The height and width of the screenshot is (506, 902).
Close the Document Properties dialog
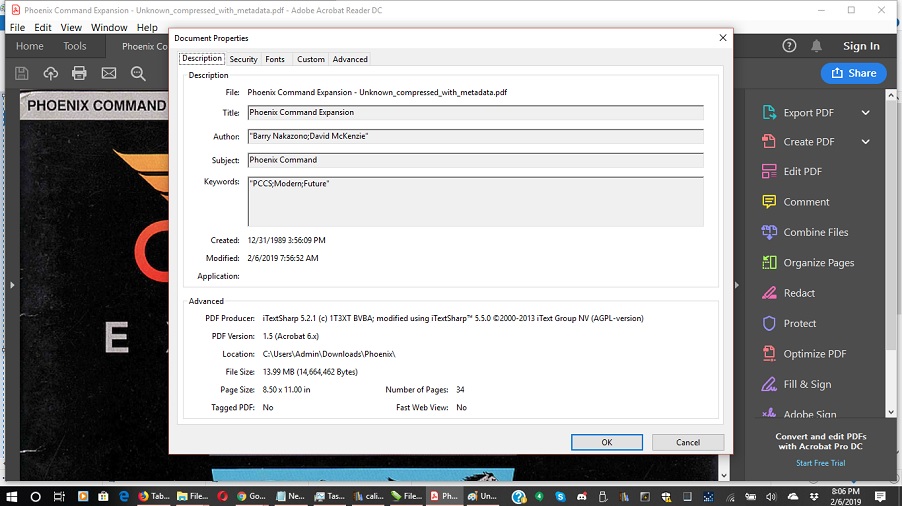tap(723, 38)
